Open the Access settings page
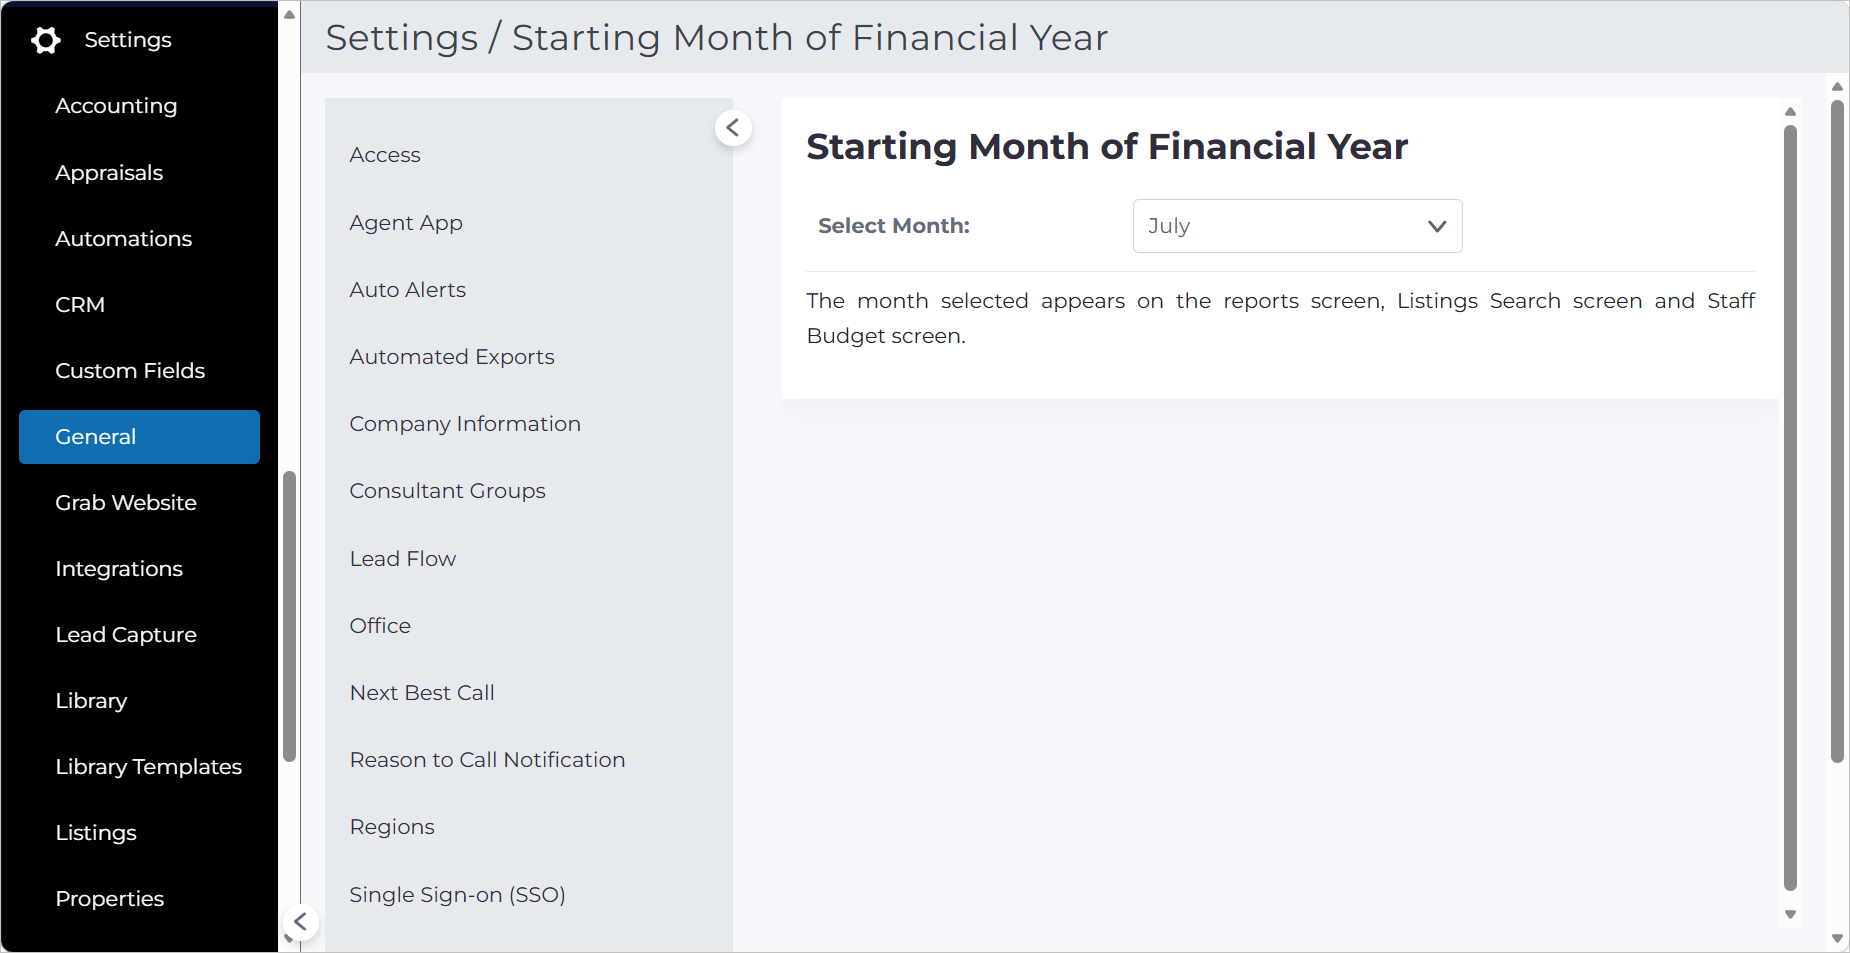The image size is (1850, 953). click(x=385, y=155)
